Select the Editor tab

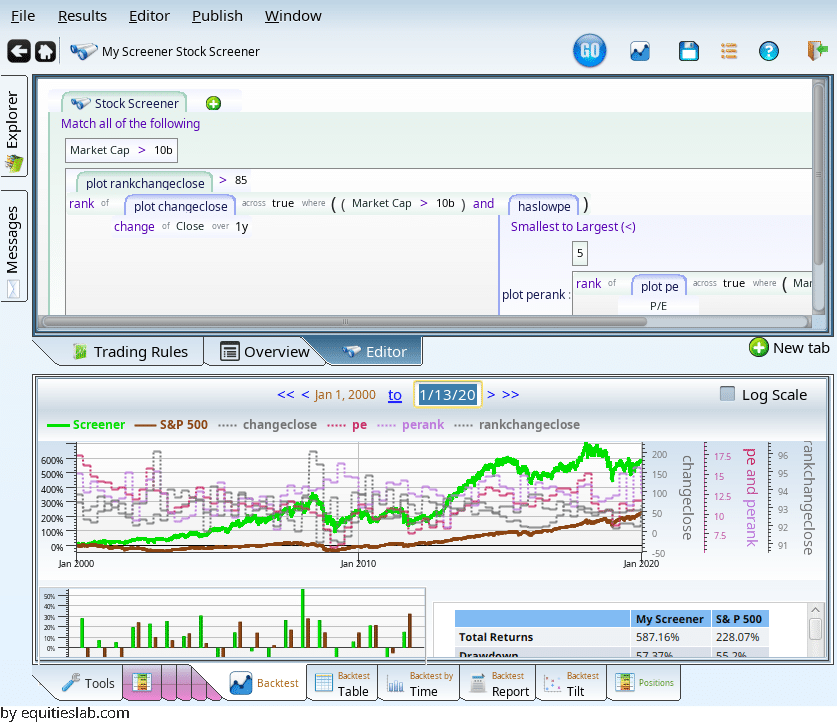[x=374, y=352]
